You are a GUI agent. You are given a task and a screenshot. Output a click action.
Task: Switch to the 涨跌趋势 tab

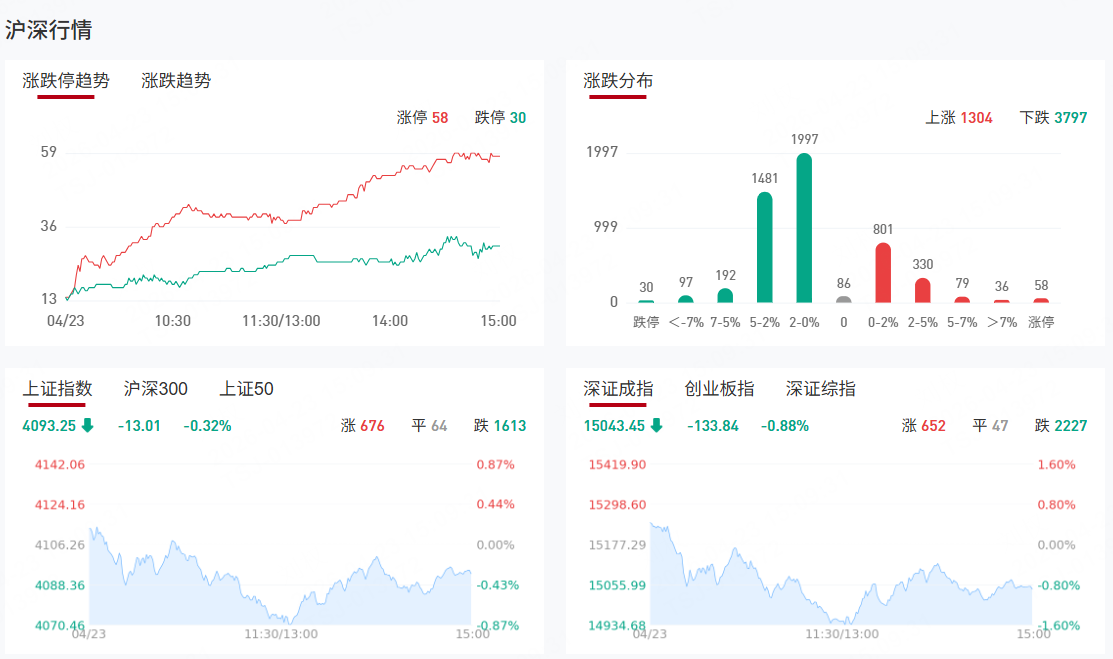click(x=176, y=81)
